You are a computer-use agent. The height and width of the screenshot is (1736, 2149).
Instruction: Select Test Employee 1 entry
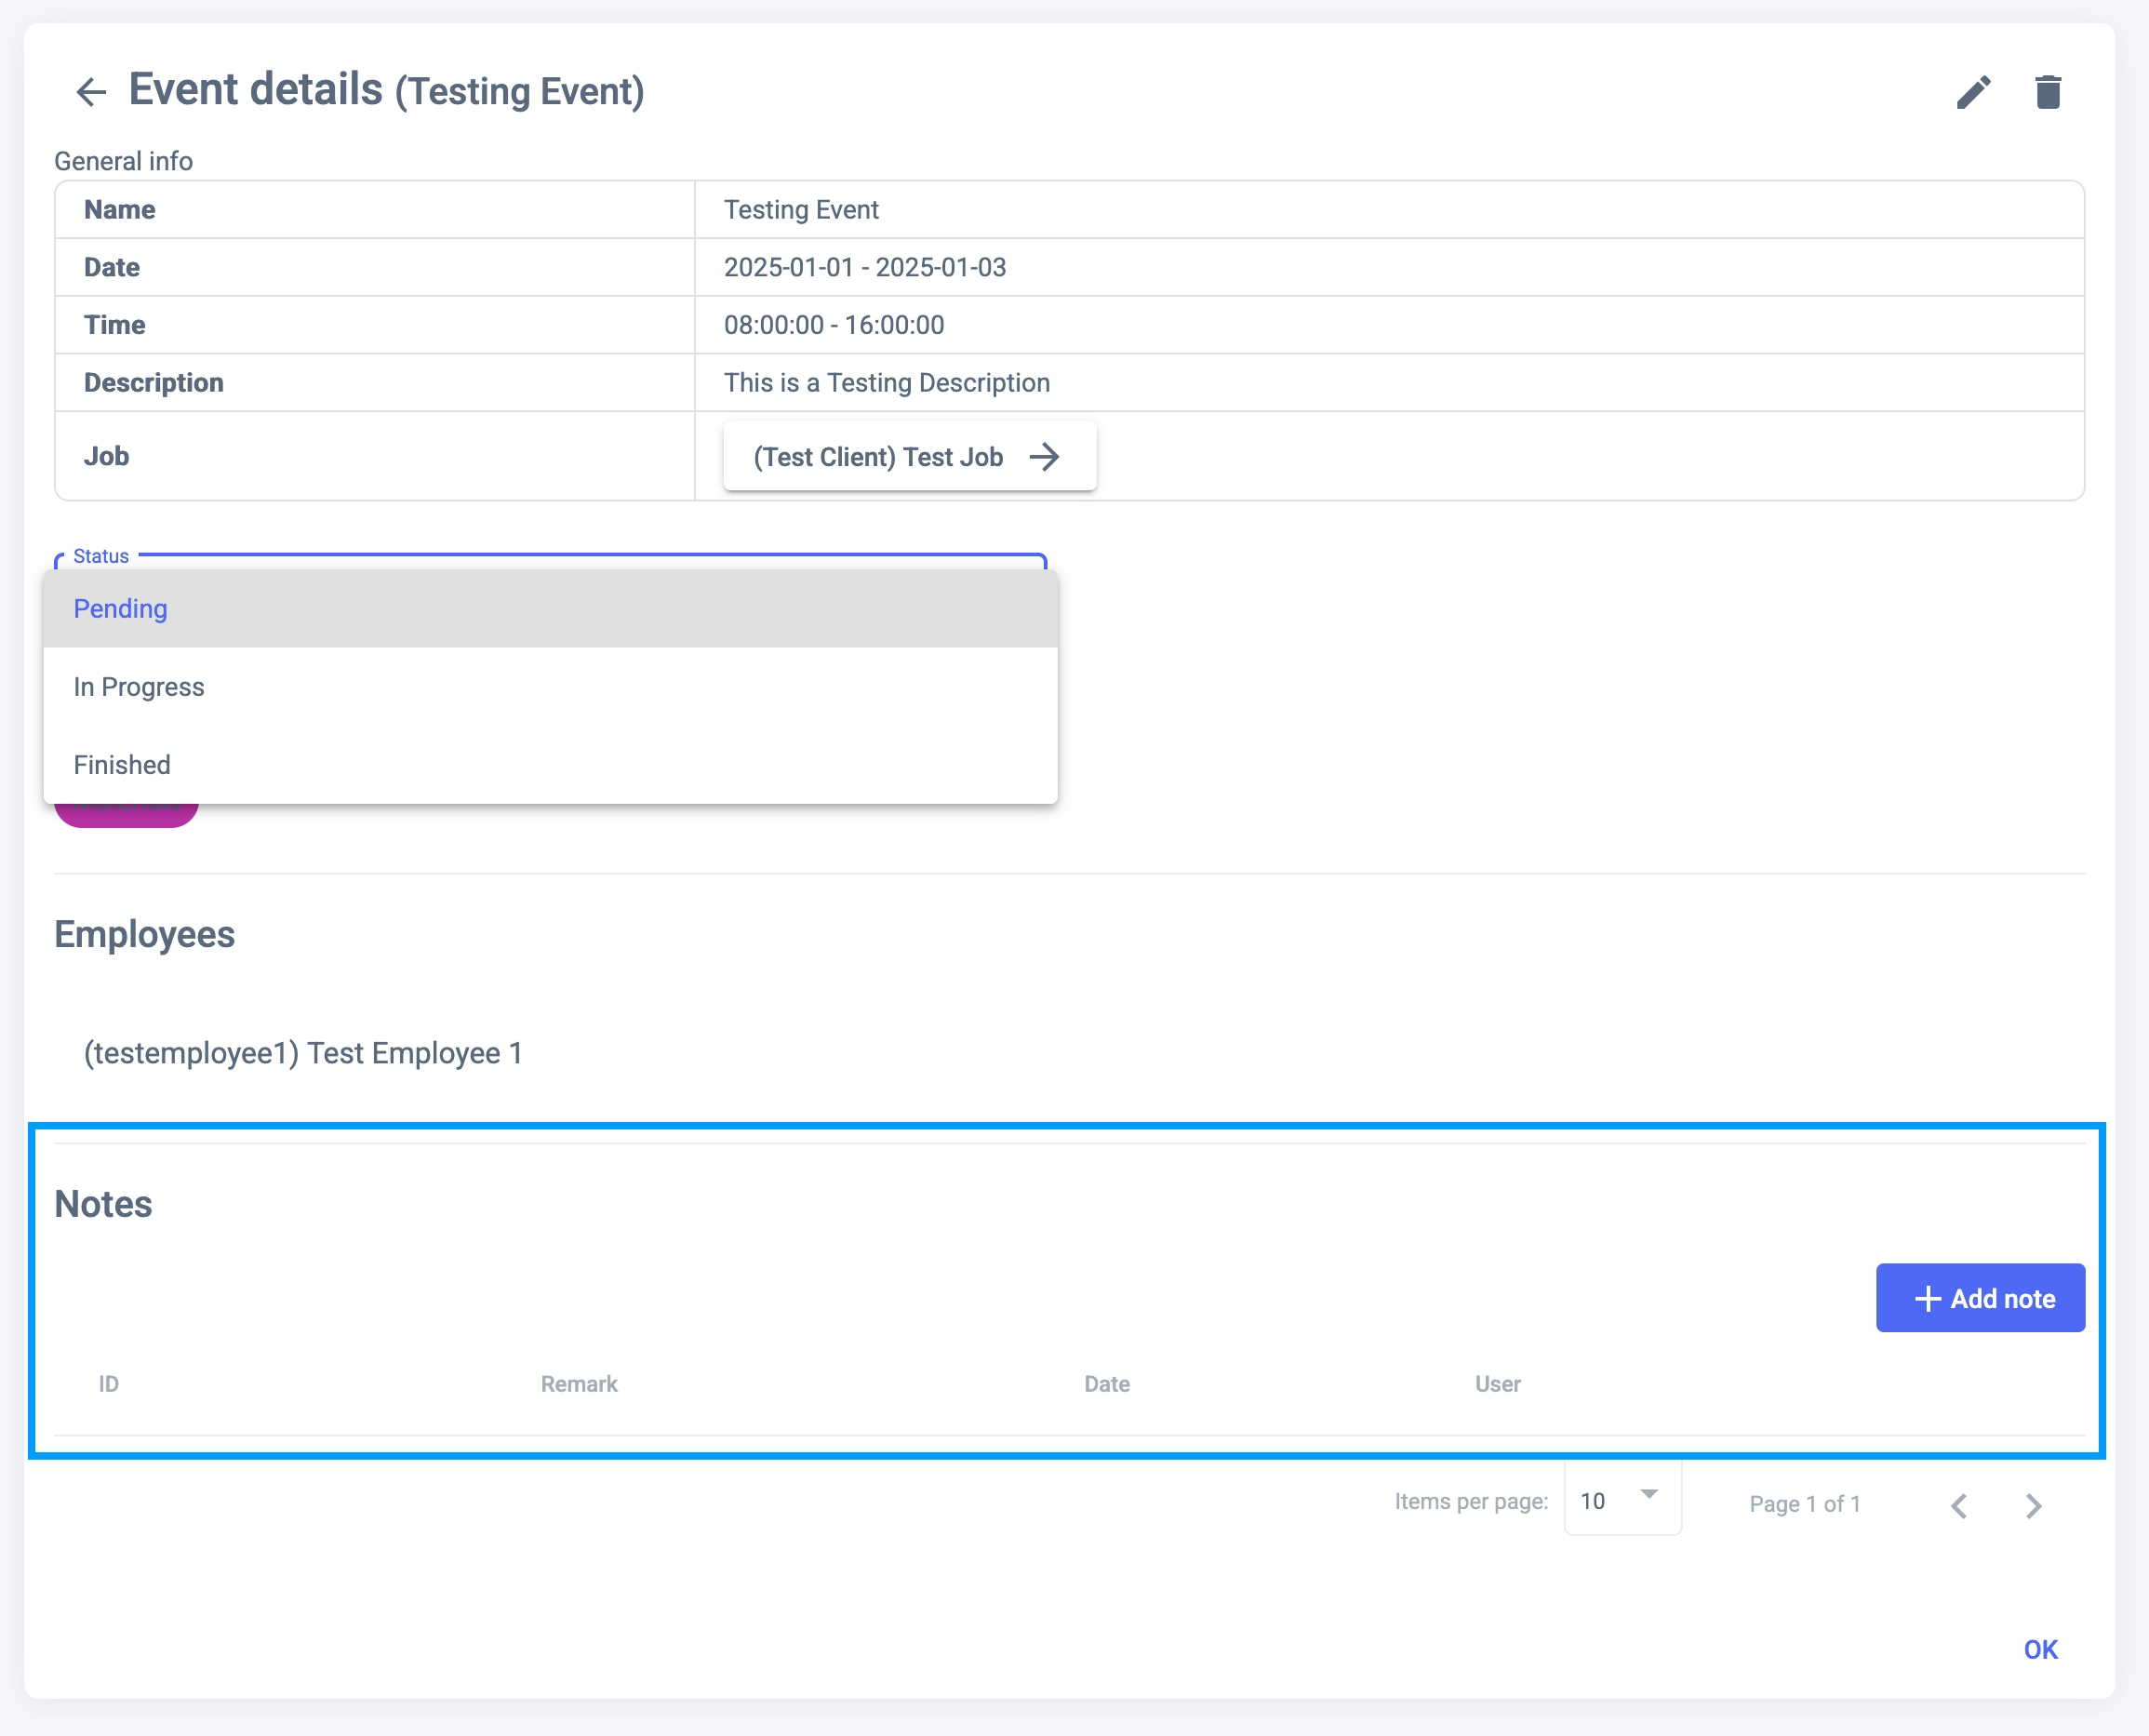click(x=303, y=1053)
